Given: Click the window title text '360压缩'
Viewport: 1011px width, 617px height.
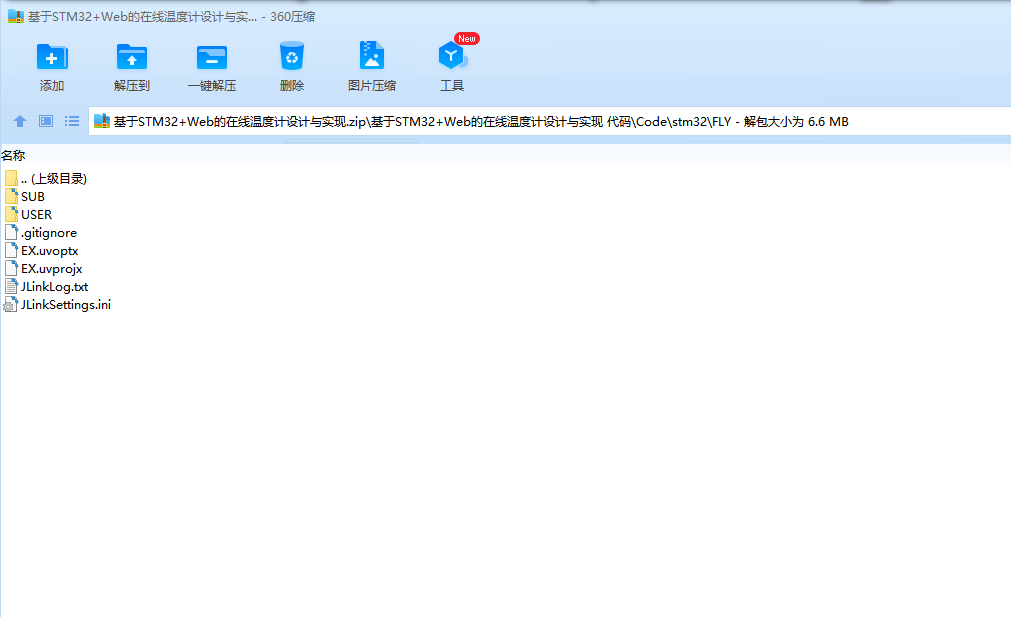Looking at the screenshot, I should pos(292,17).
